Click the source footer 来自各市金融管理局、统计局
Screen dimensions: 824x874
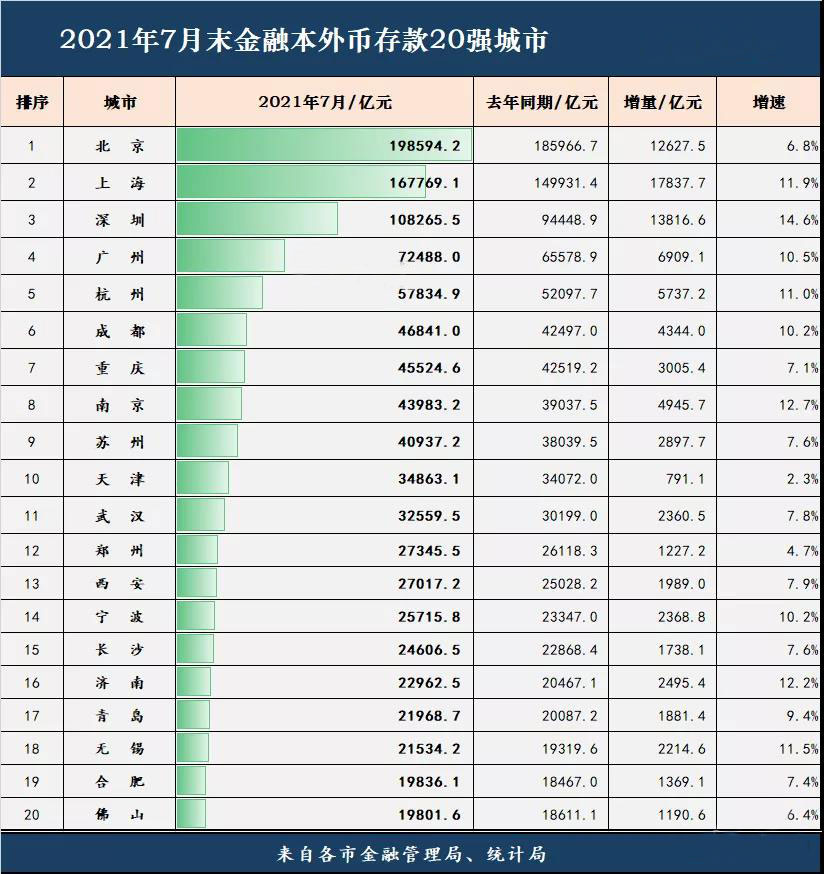pos(411,853)
